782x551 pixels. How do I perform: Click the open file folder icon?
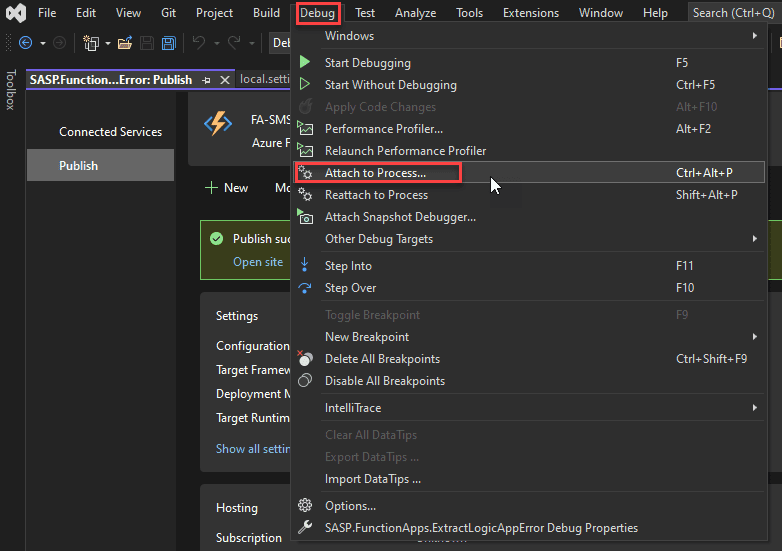pyautogui.click(x=124, y=43)
